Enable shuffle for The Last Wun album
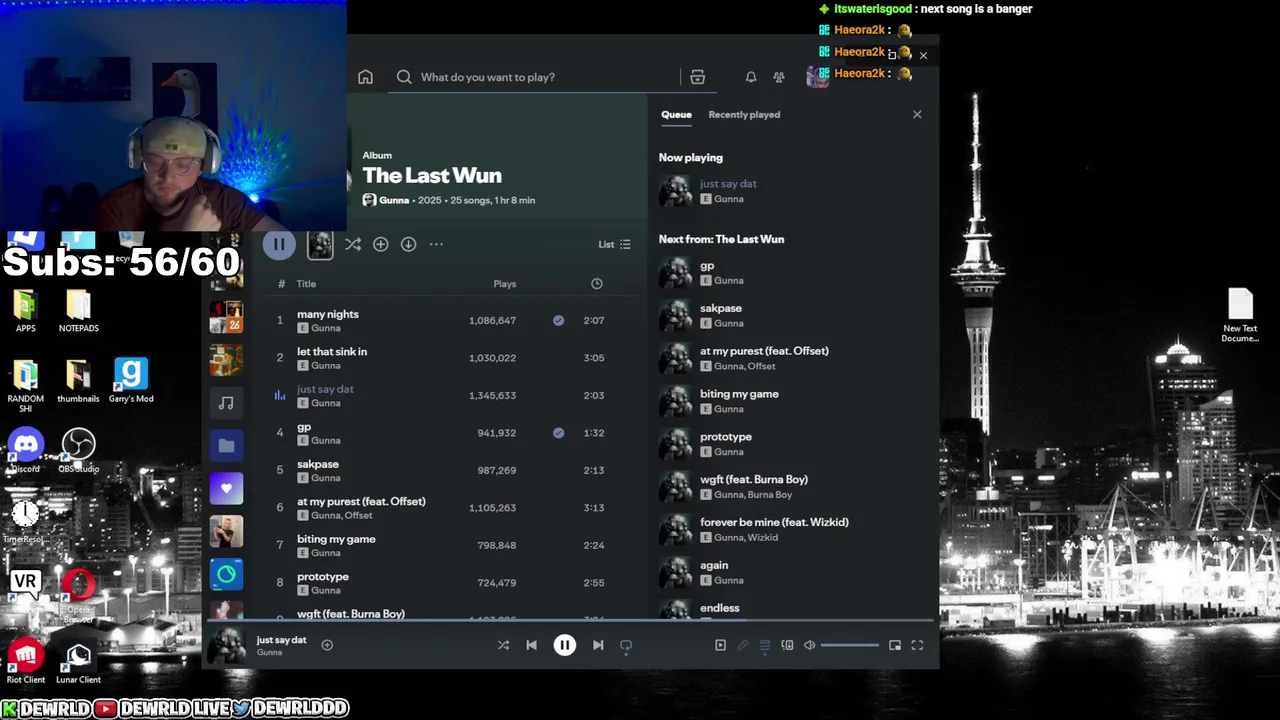The image size is (1280, 720). 353,244
